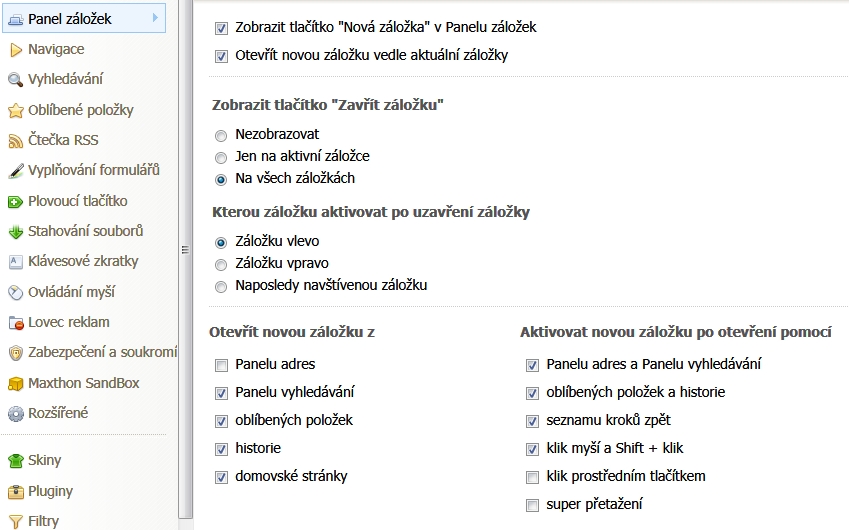Click the Navigace arrow icon in sidebar

click(15, 49)
